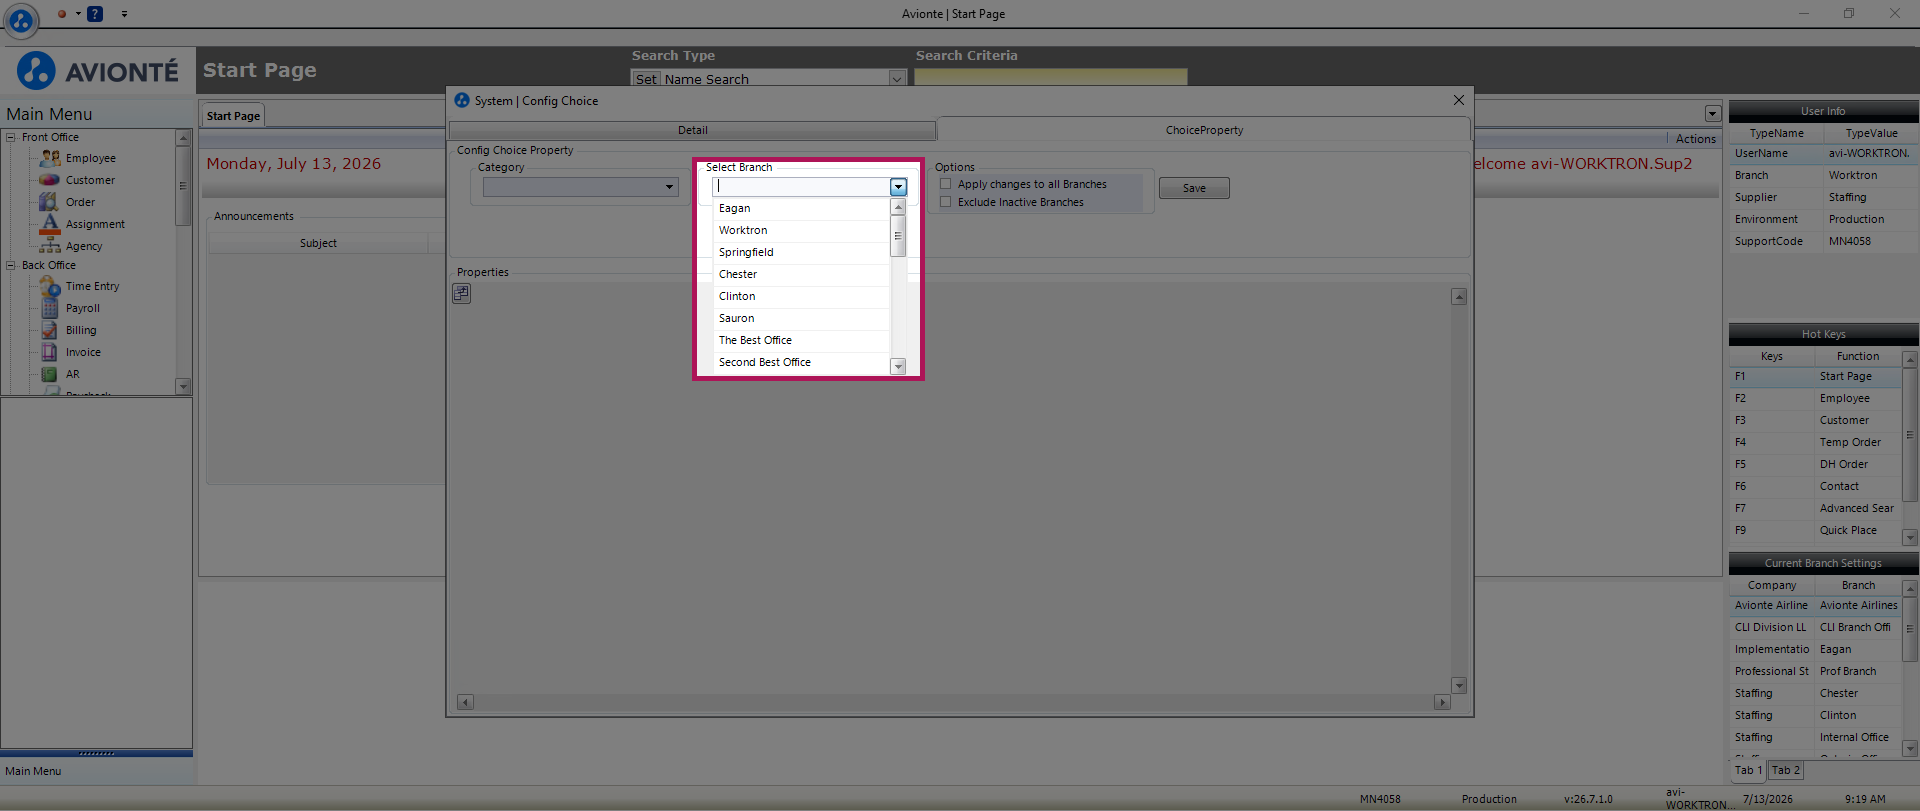Switch to the Detail tab
The width and height of the screenshot is (1920, 811).
(x=692, y=130)
